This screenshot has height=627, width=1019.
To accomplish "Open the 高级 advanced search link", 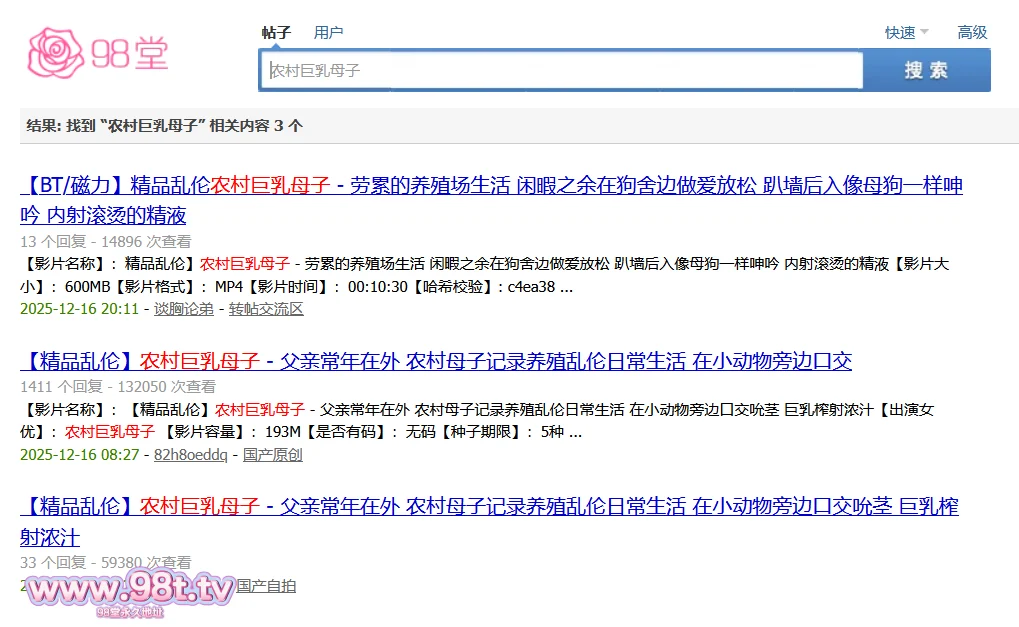I will coord(972,32).
